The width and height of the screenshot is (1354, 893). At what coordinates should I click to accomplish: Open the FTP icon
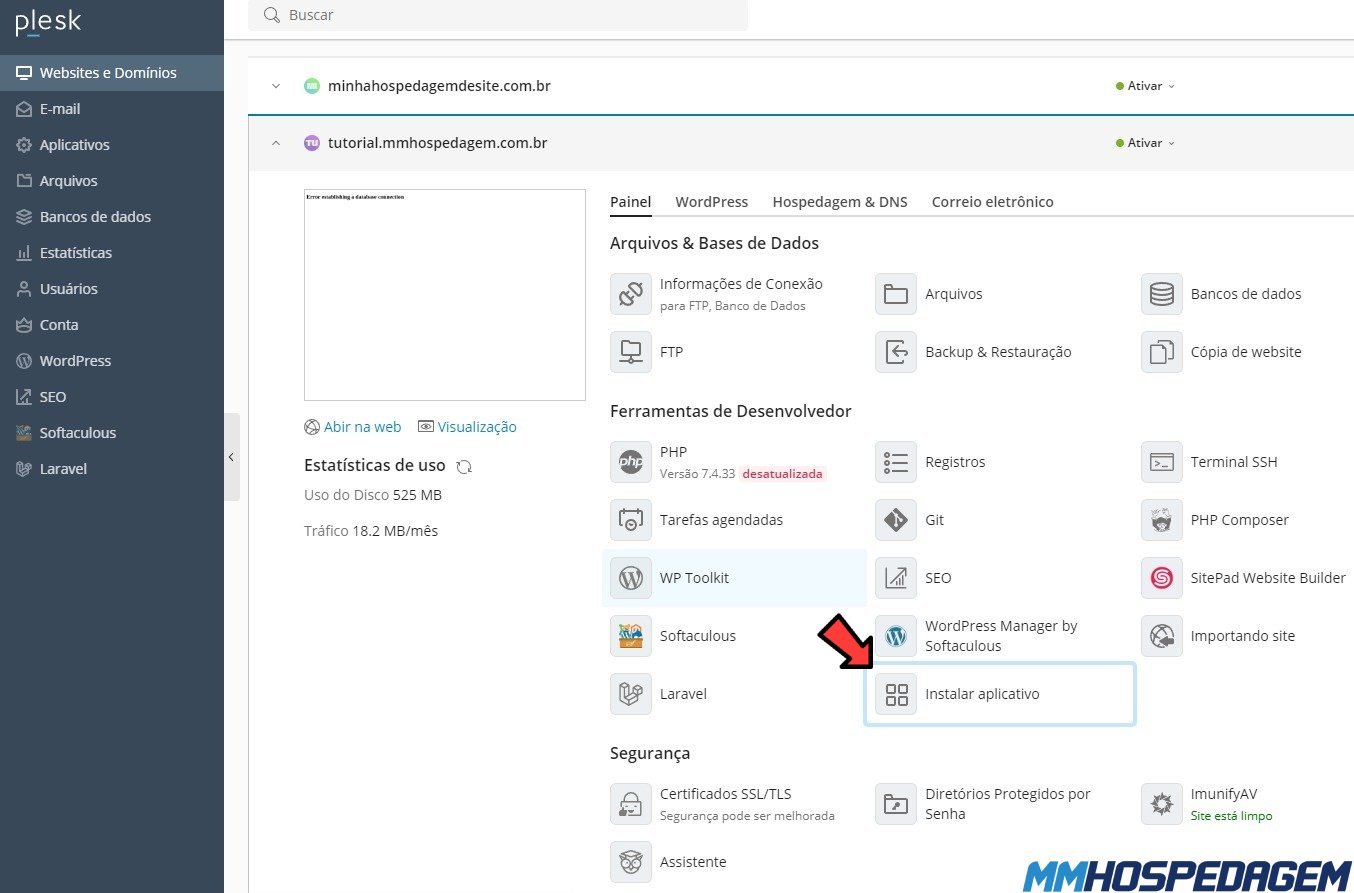click(630, 352)
